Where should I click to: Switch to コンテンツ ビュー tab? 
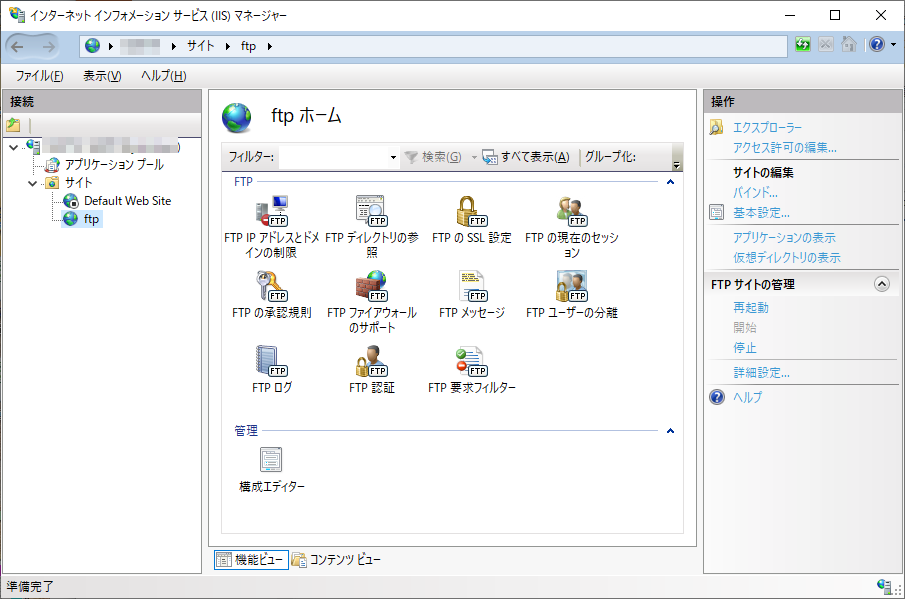click(x=336, y=559)
